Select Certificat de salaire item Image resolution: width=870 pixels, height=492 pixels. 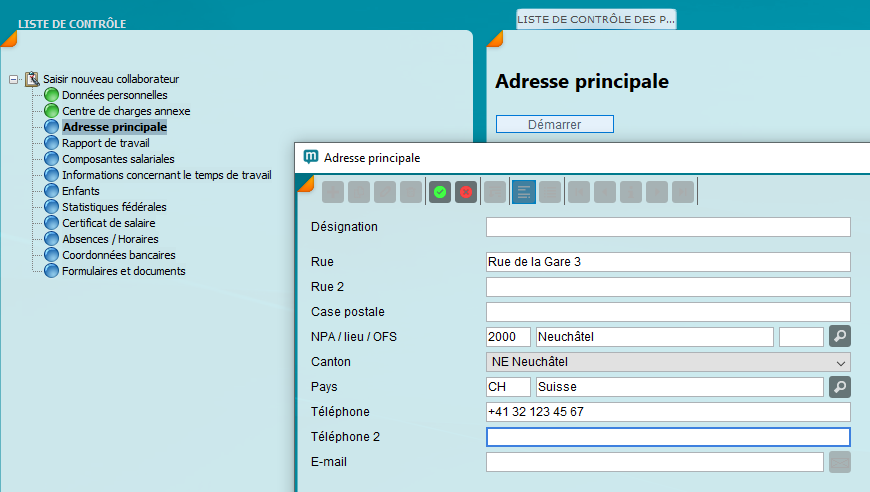pyautogui.click(x=108, y=223)
